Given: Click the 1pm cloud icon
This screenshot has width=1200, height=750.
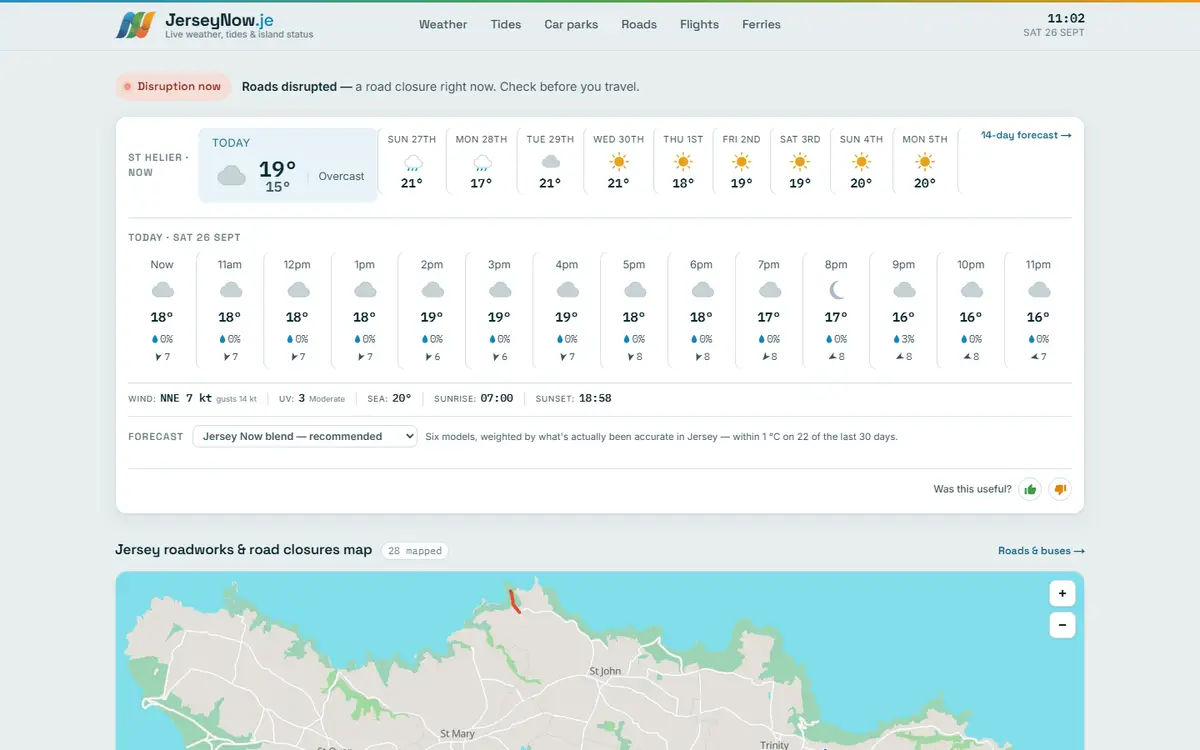Looking at the screenshot, I should point(365,290).
